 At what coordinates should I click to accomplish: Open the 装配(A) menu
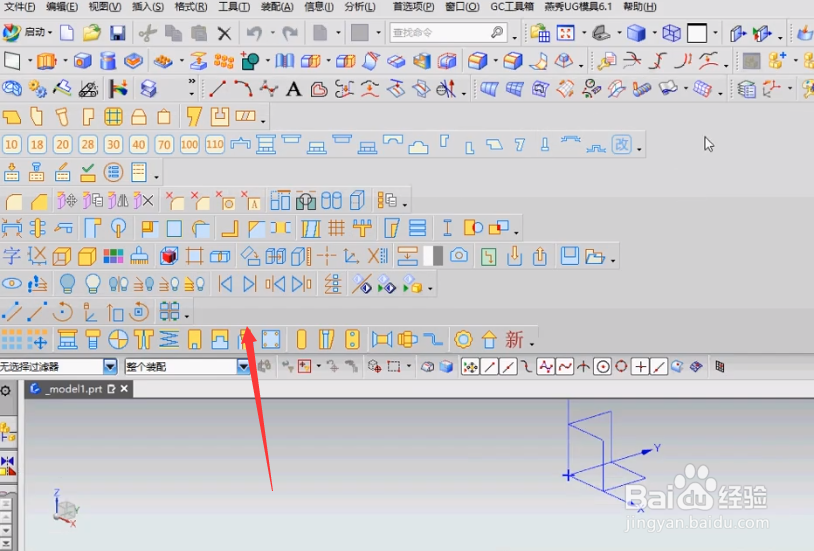[277, 7]
